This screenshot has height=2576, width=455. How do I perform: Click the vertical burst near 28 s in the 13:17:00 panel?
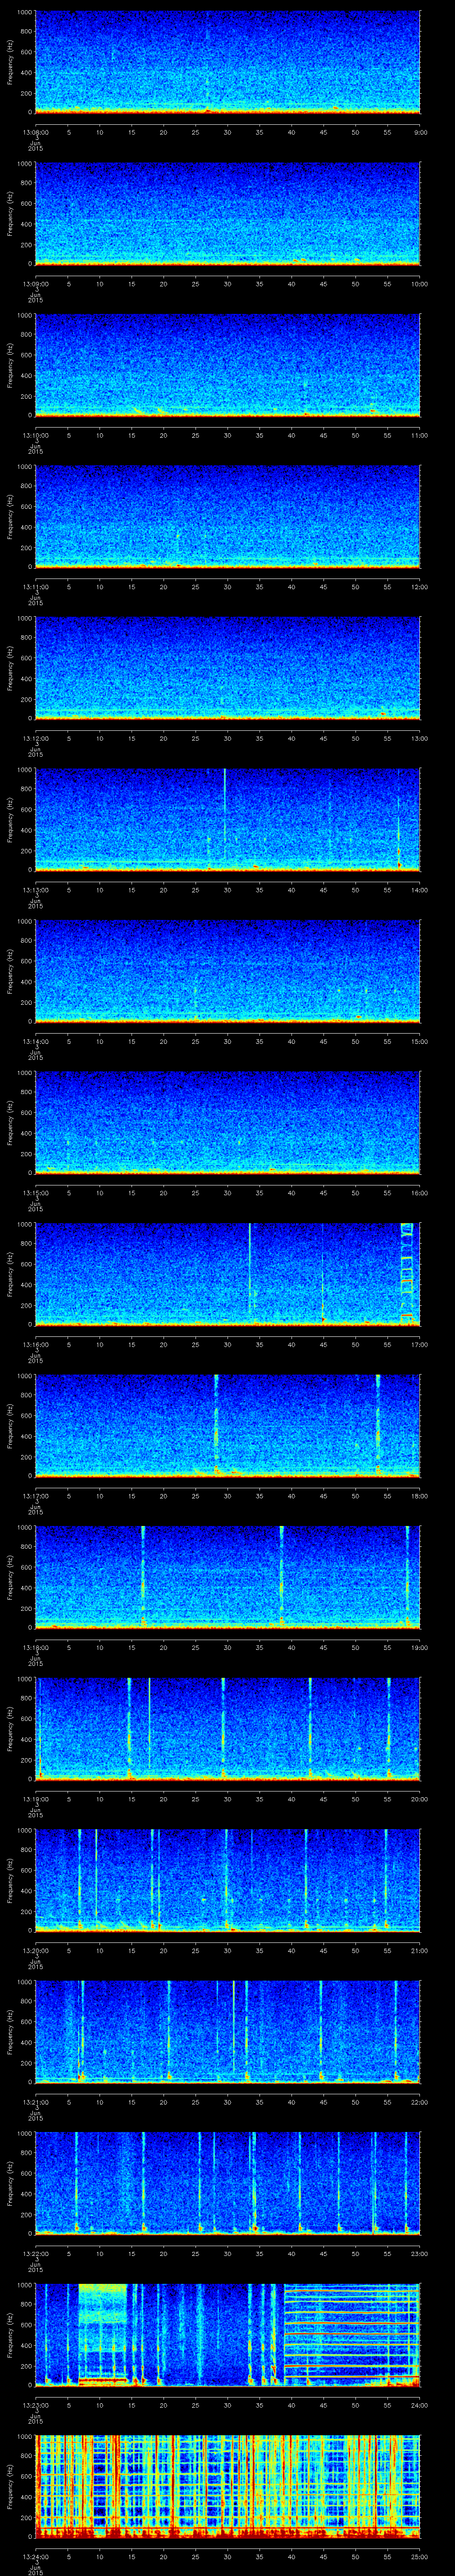point(216,1425)
